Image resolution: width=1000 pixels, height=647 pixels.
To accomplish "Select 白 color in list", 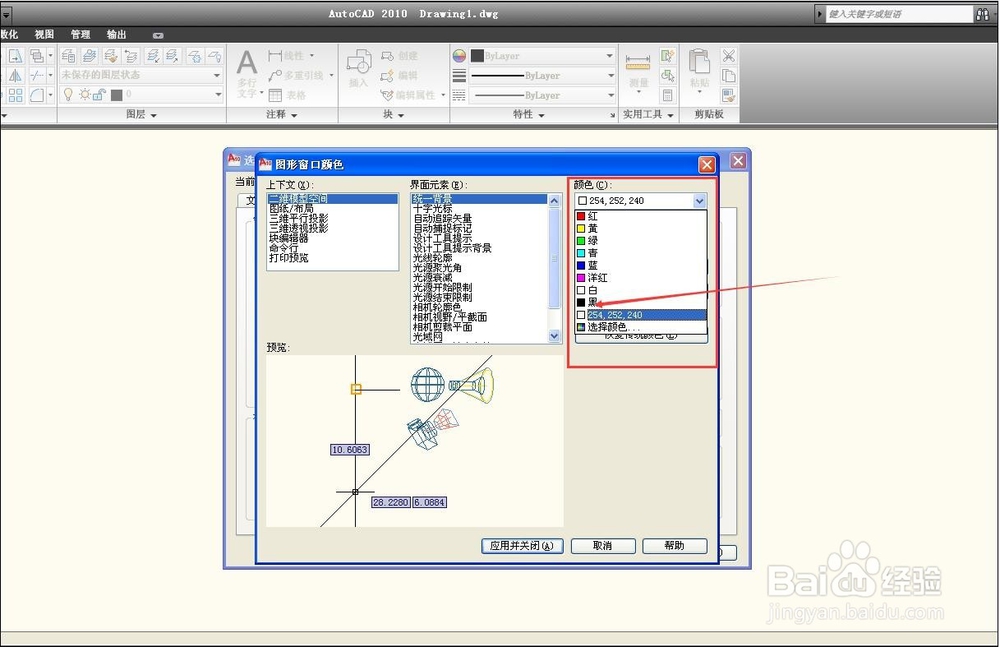I will pyautogui.click(x=641, y=290).
